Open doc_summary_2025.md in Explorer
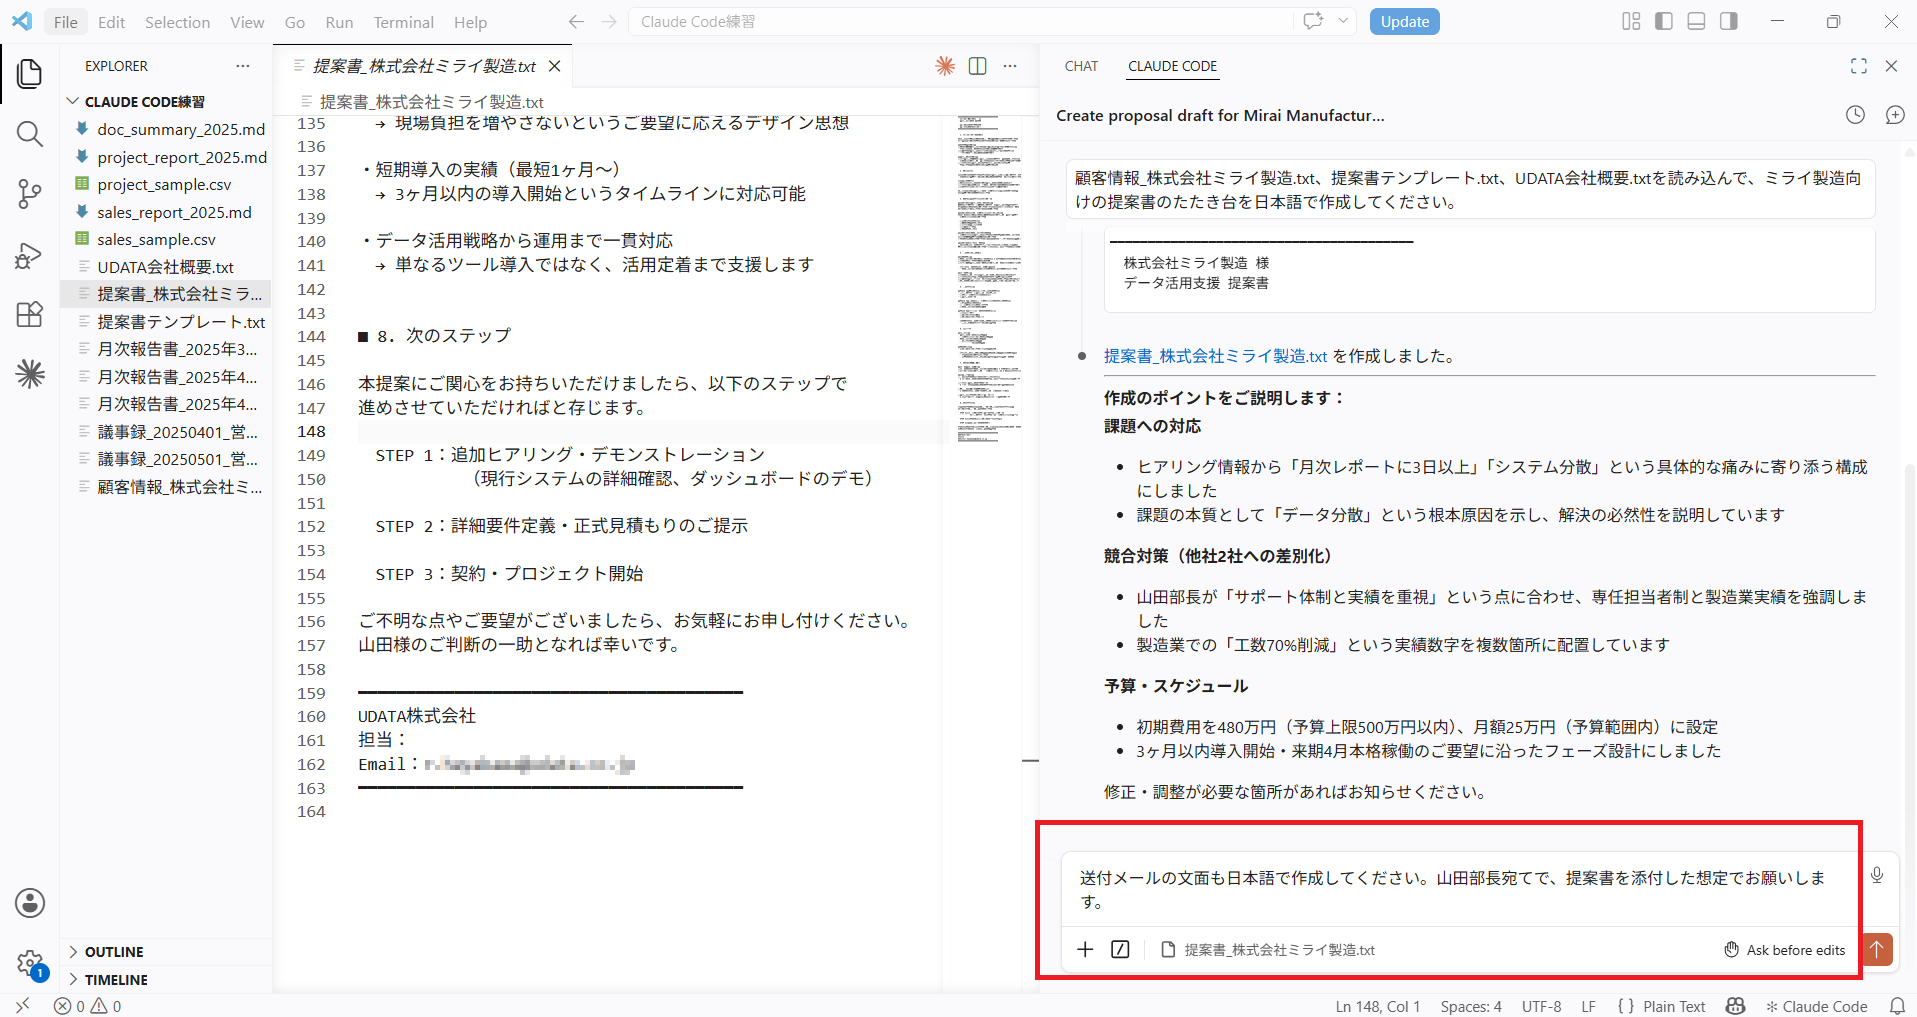Viewport: 1917px width, 1017px height. [166, 129]
